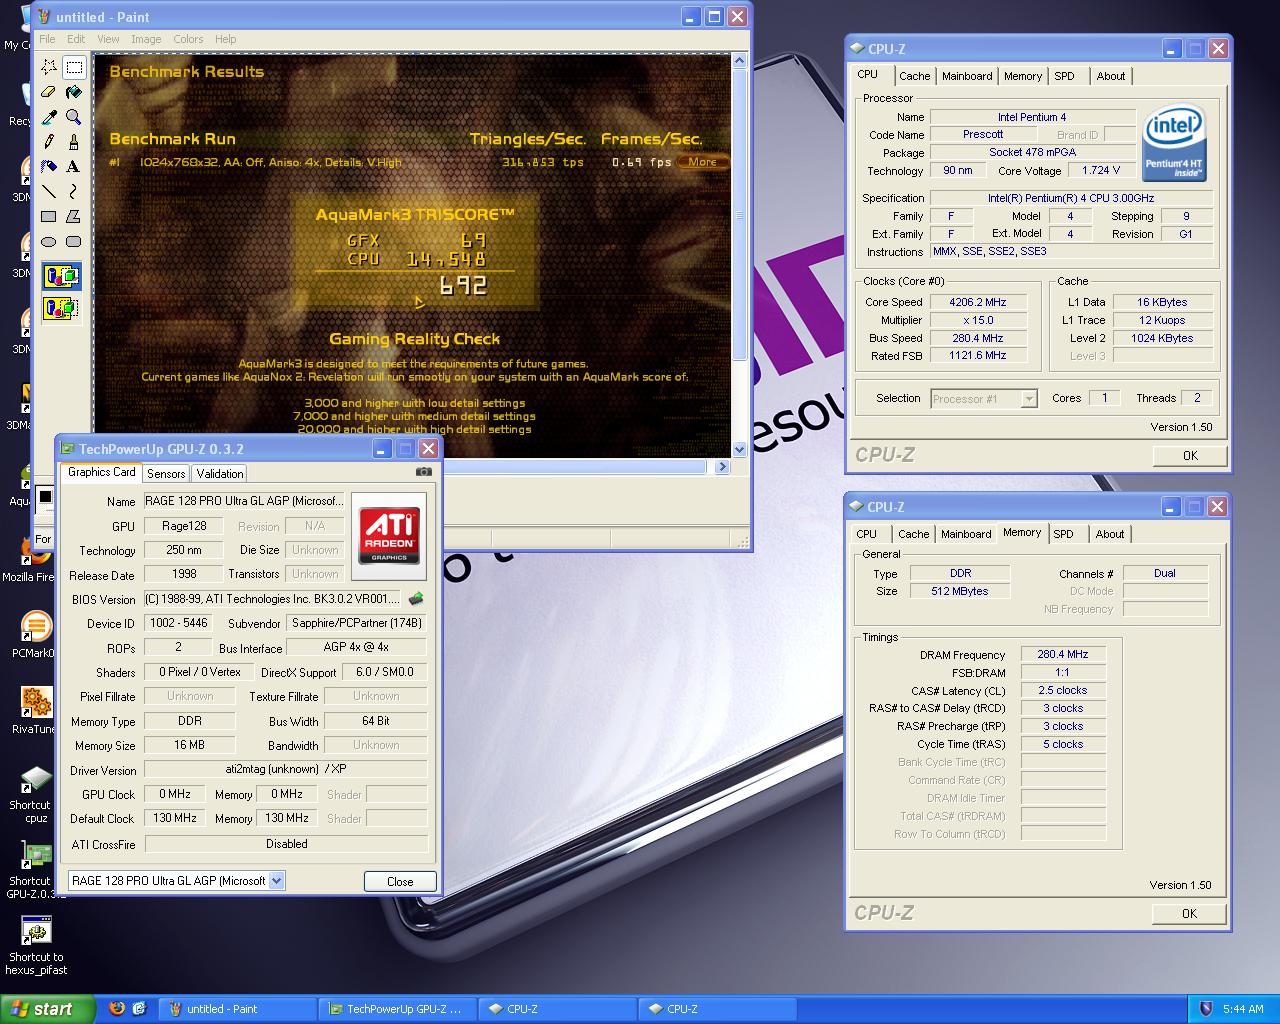
Task: Switch to untitled - Paint taskbar button
Action: tap(238, 1009)
